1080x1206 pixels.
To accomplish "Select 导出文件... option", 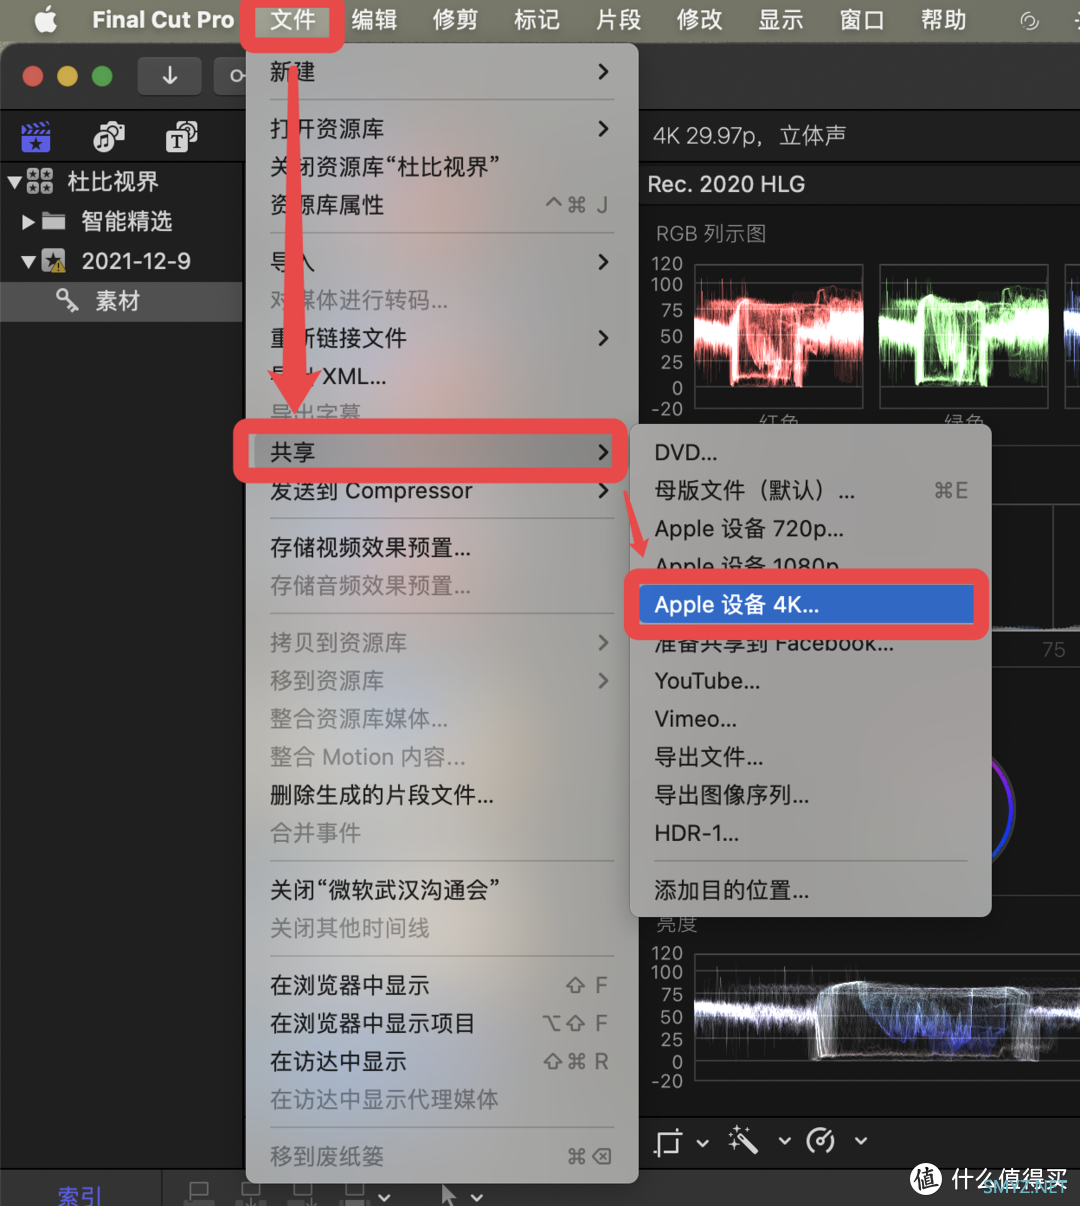I will click(x=810, y=757).
